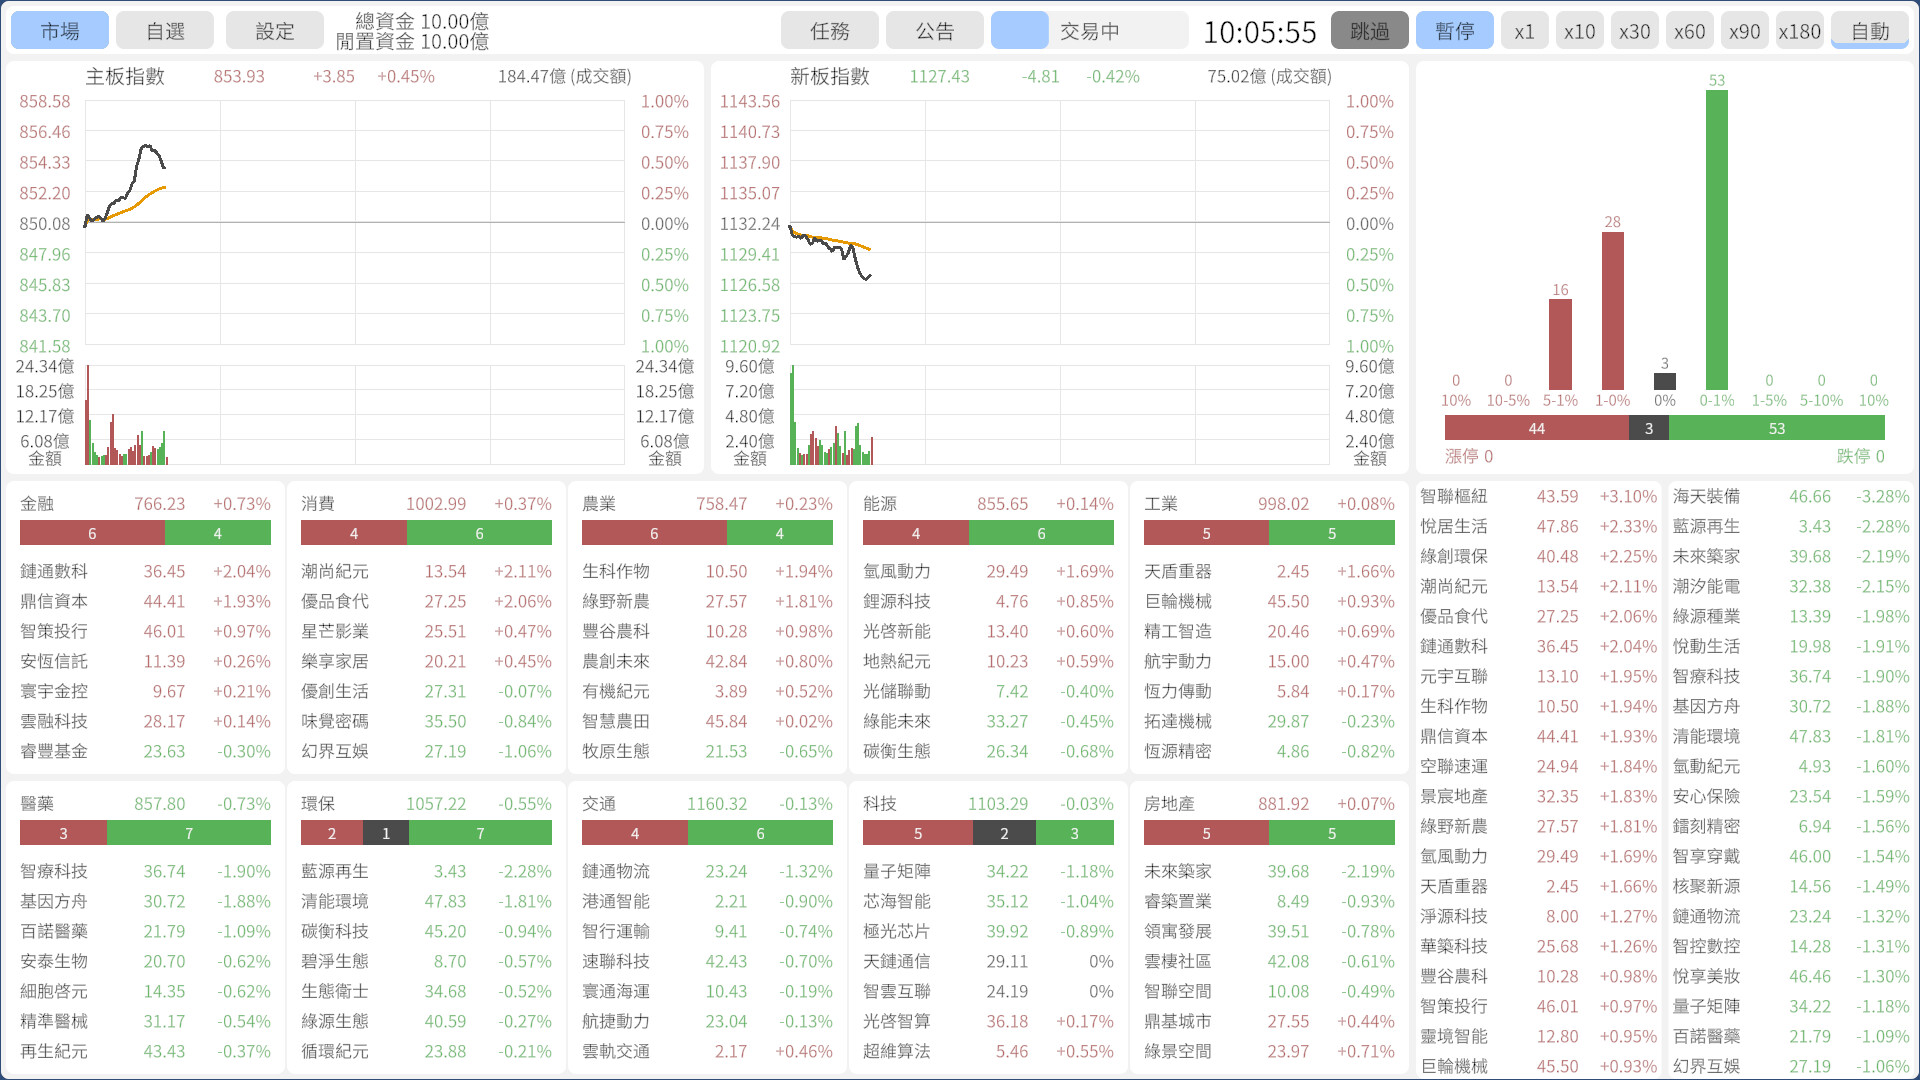Click the 任務 button

tap(829, 31)
